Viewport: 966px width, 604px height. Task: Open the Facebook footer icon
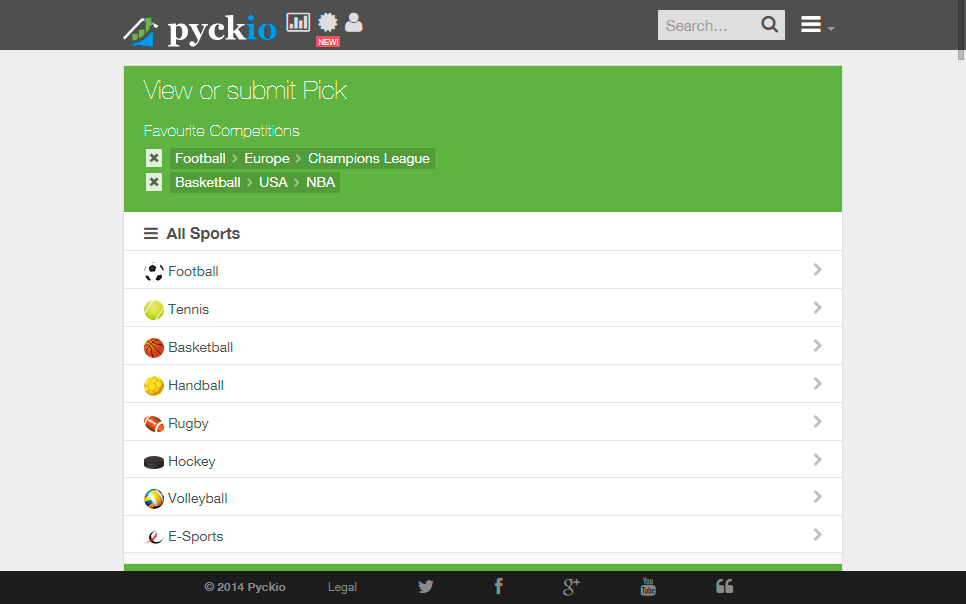tap(498, 586)
